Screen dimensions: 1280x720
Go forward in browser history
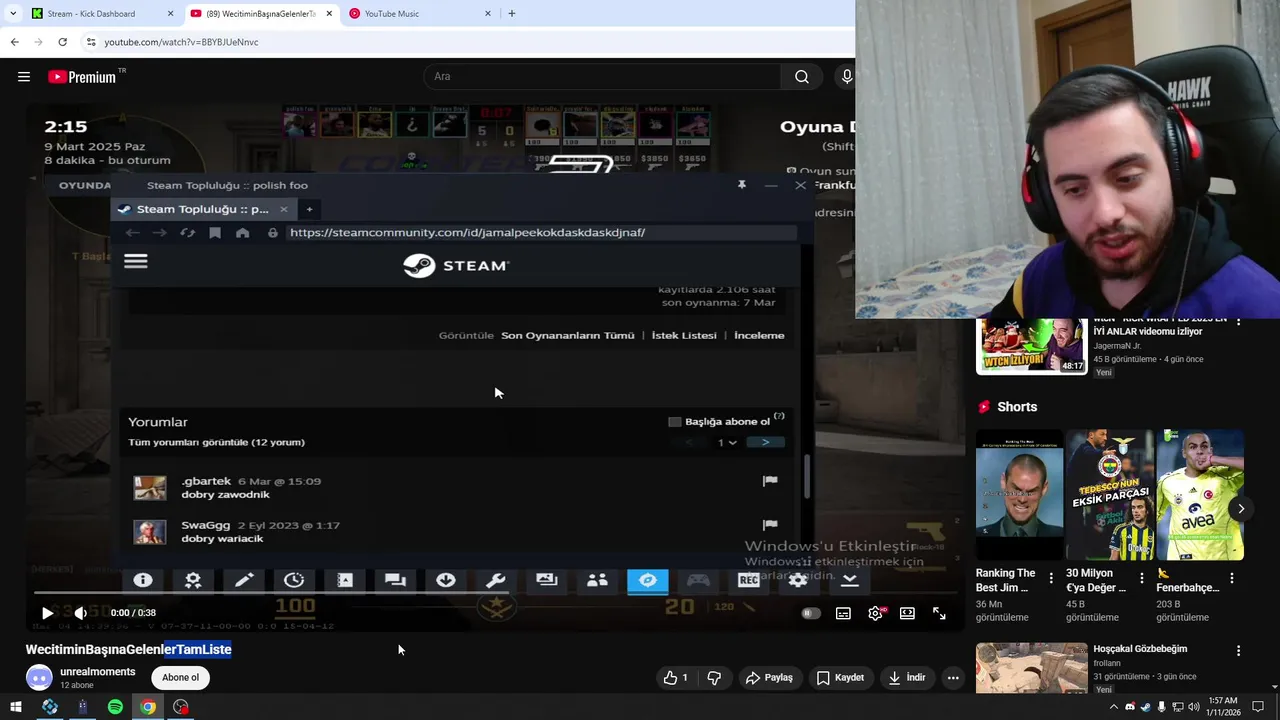pyautogui.click(x=38, y=42)
